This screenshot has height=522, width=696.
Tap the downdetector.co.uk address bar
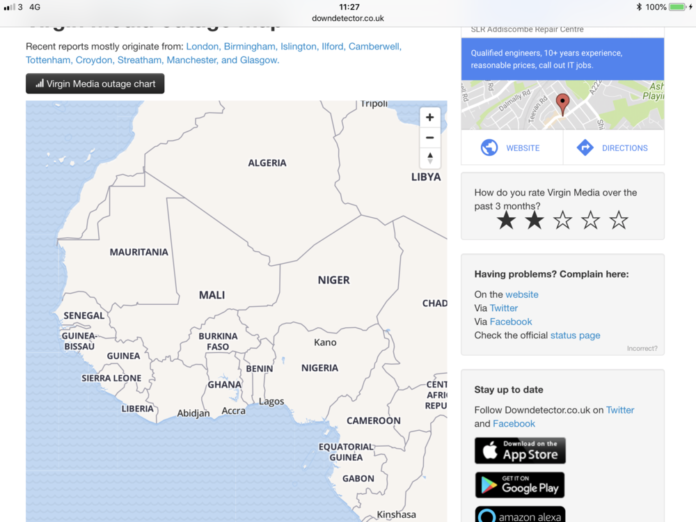pyautogui.click(x=348, y=18)
